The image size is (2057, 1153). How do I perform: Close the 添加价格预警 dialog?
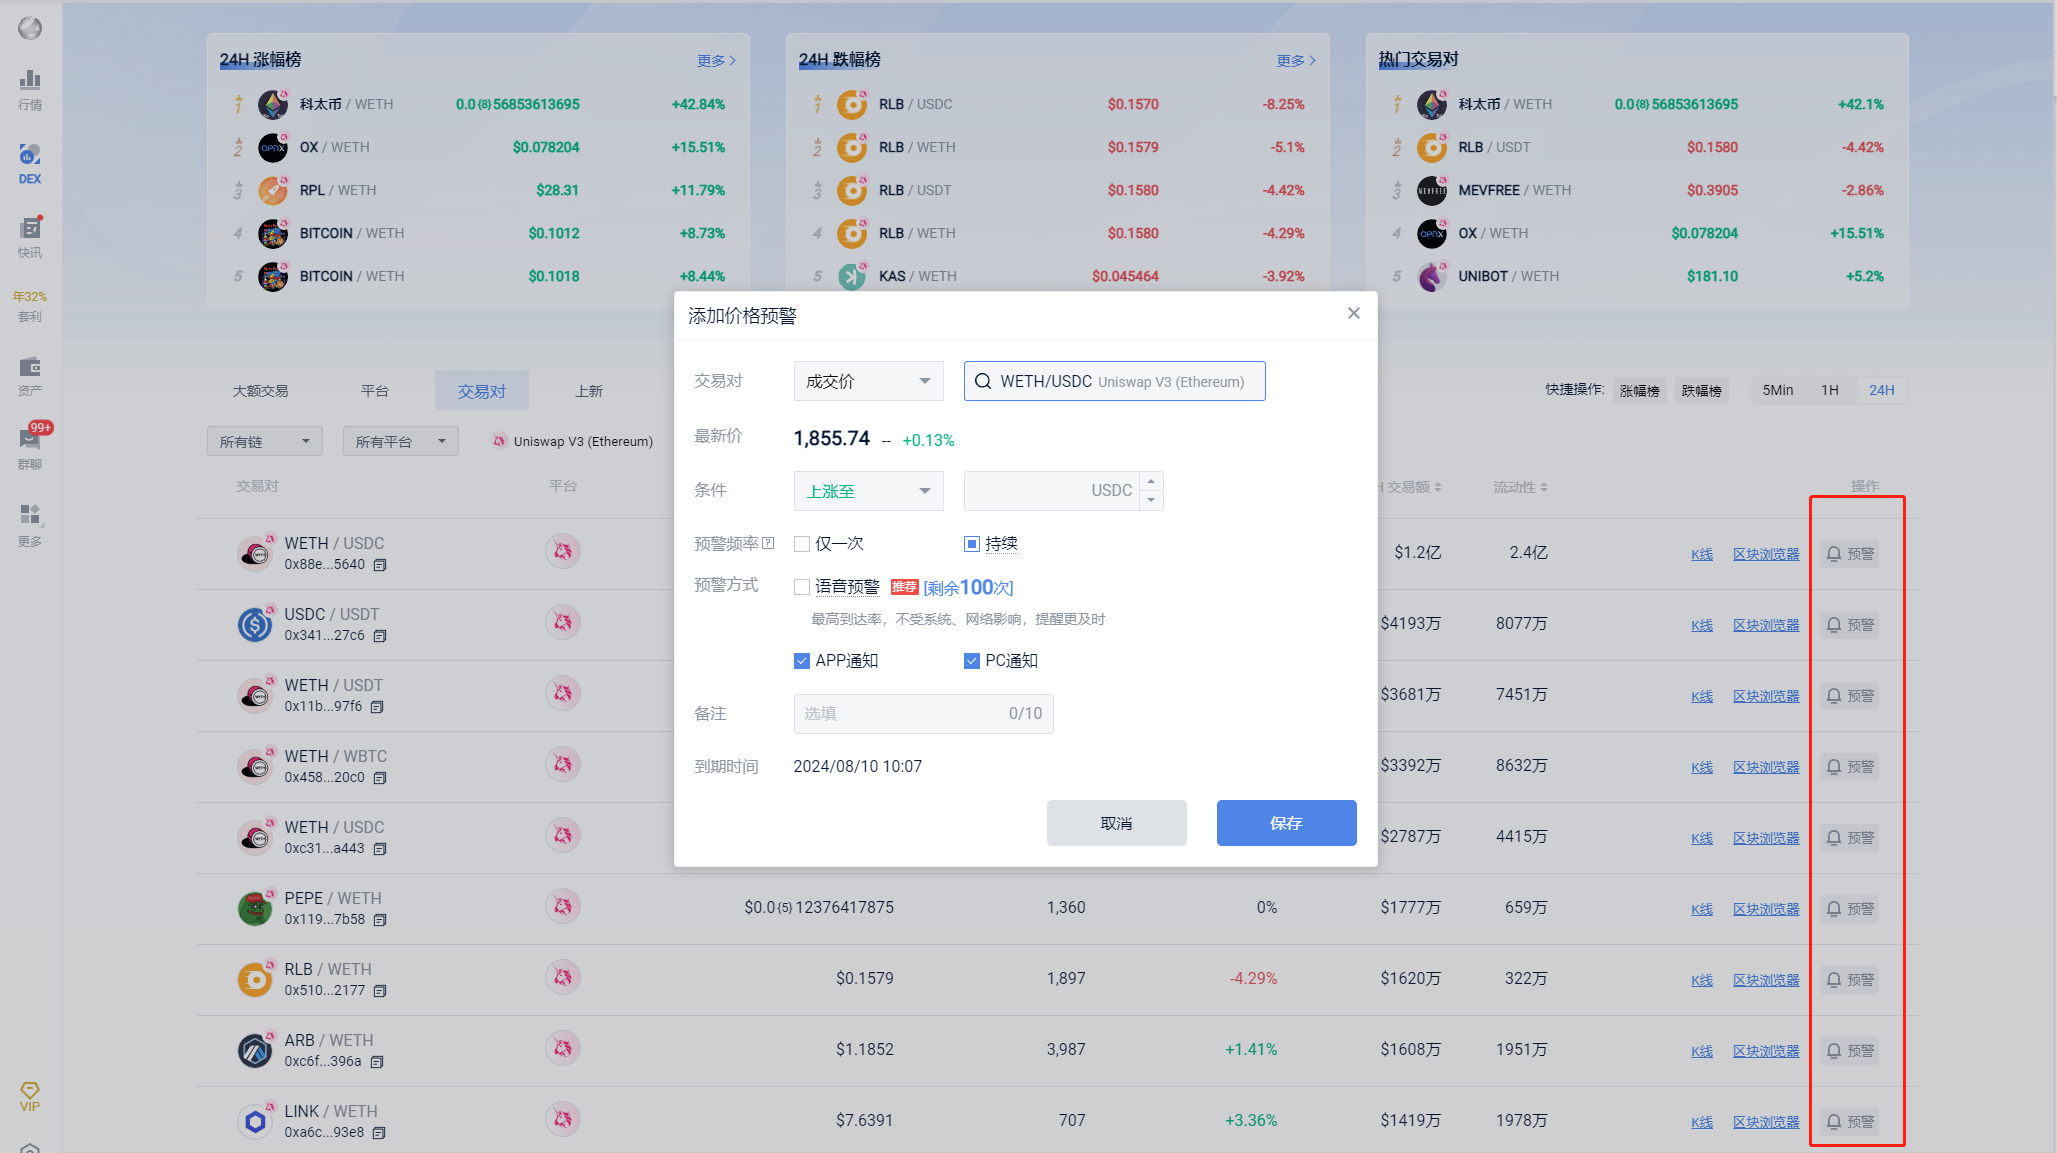[1353, 314]
